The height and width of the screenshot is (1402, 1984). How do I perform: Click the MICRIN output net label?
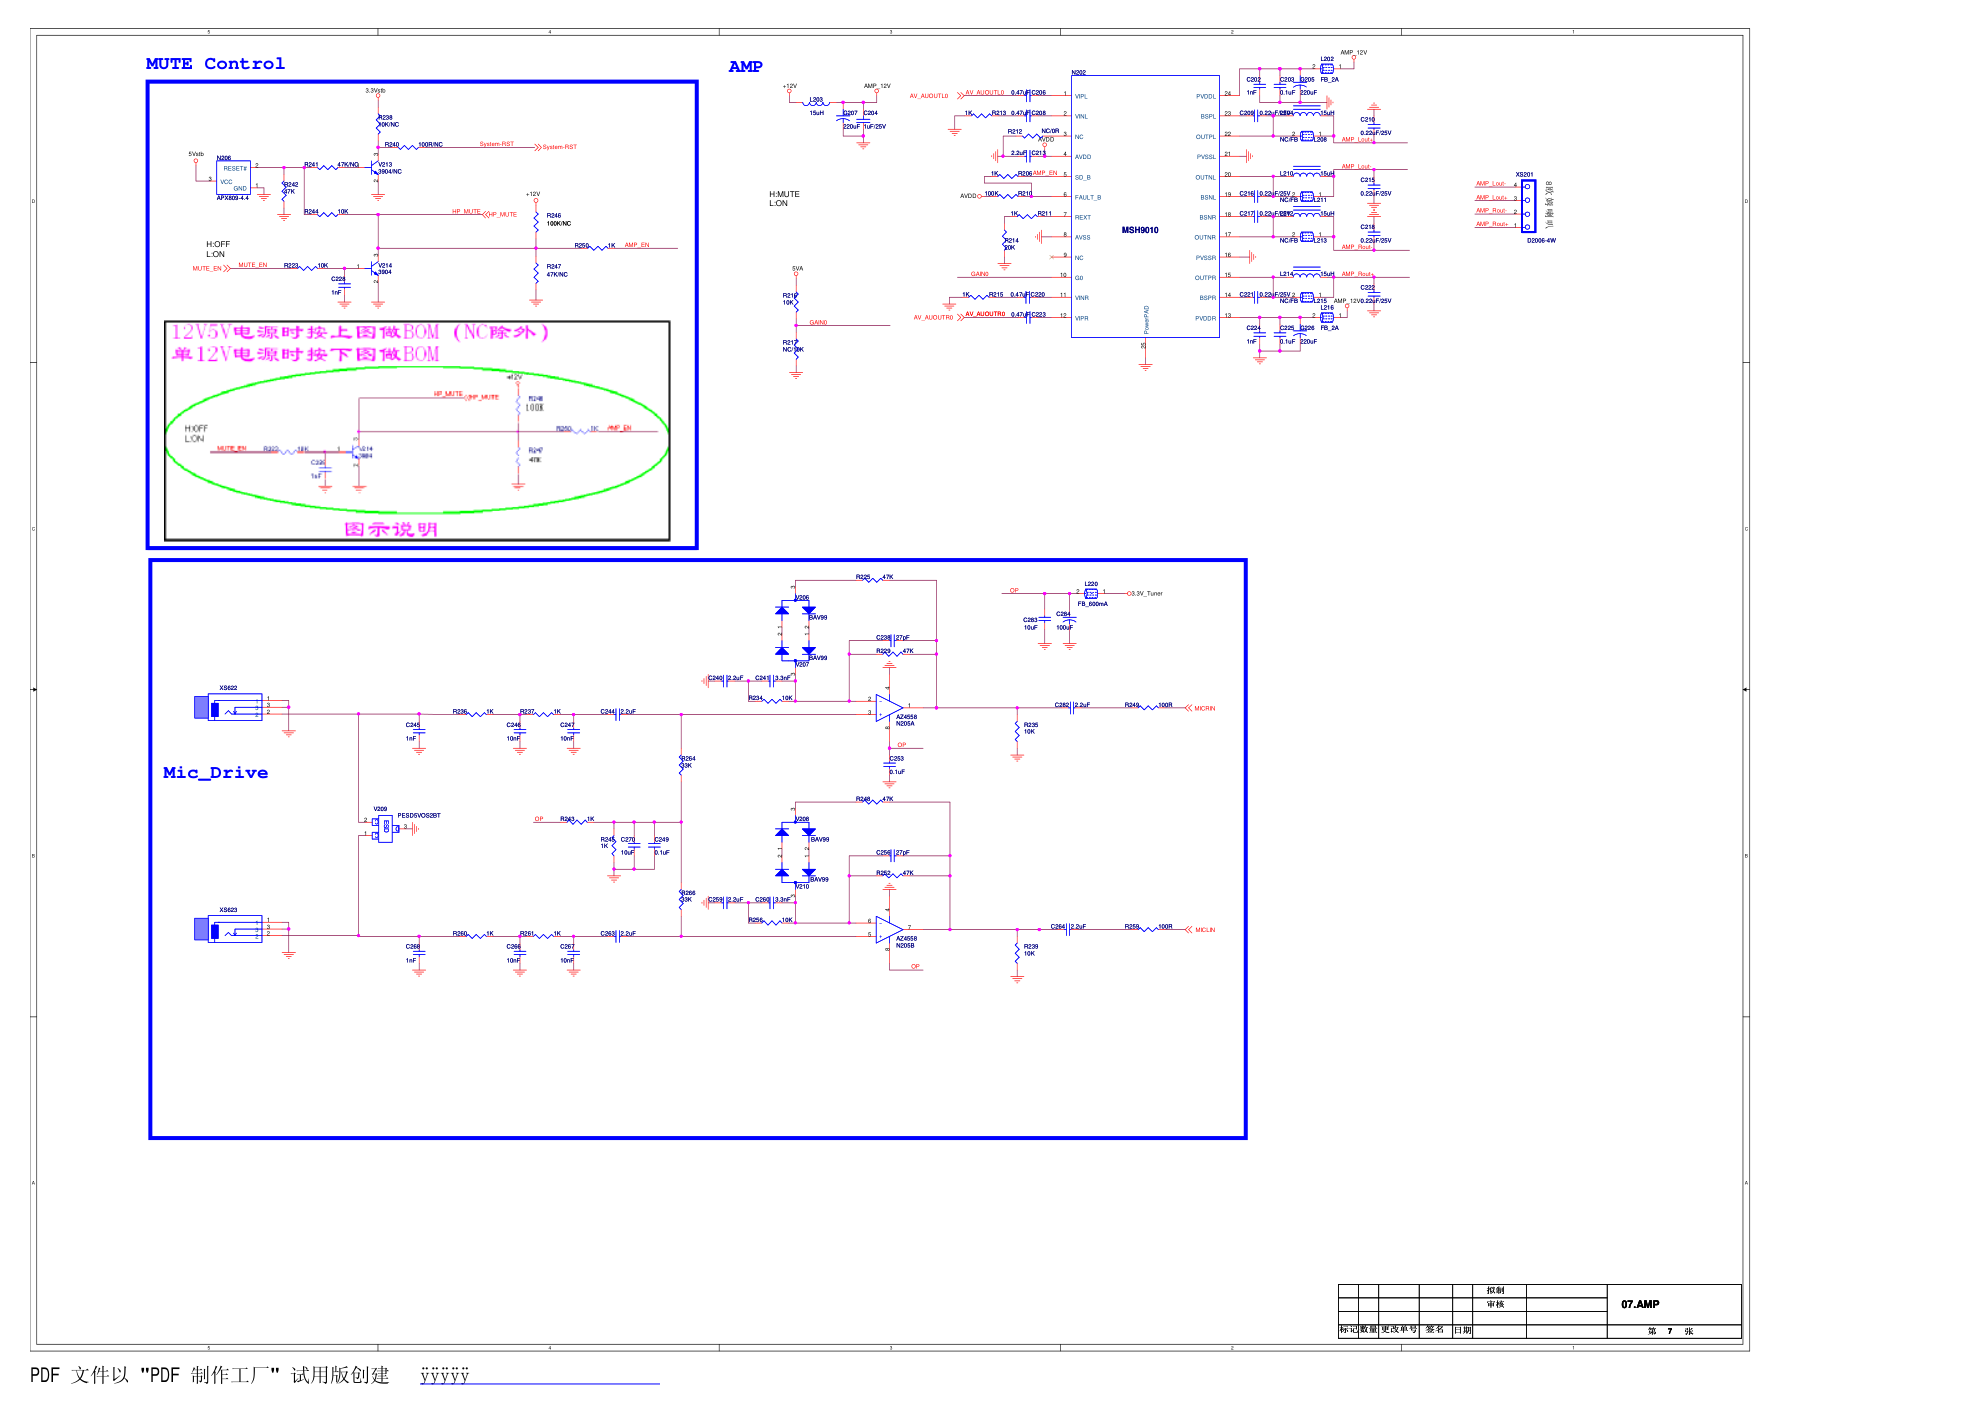tap(1204, 708)
